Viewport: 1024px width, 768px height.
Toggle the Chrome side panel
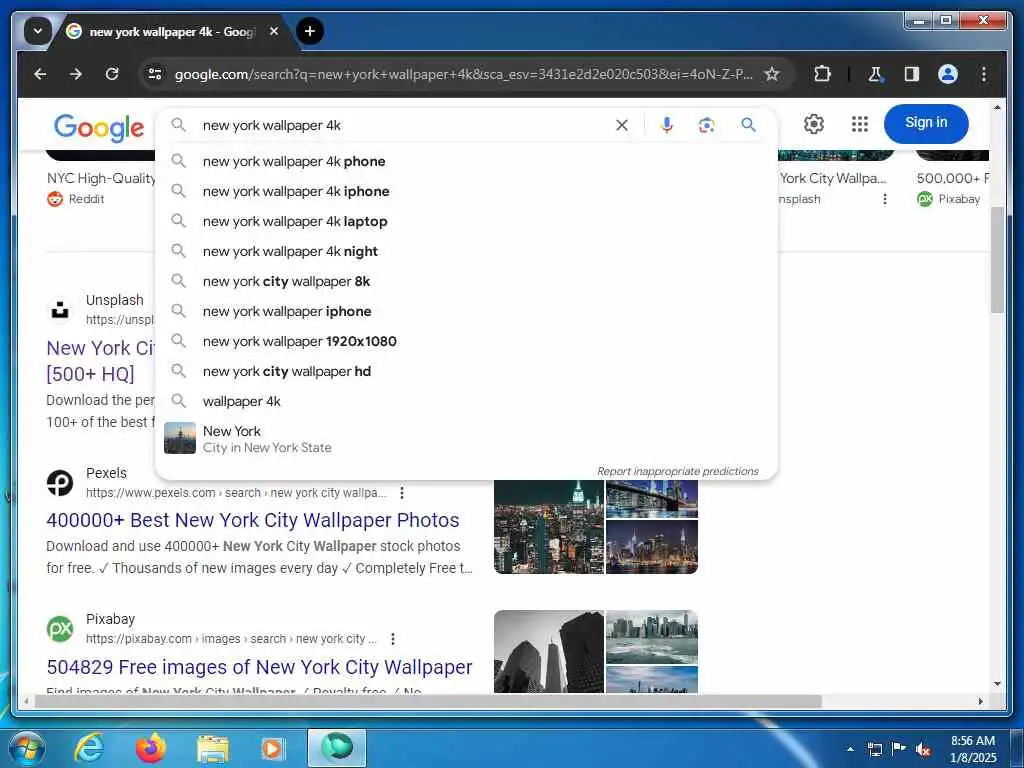pyautogui.click(x=912, y=74)
